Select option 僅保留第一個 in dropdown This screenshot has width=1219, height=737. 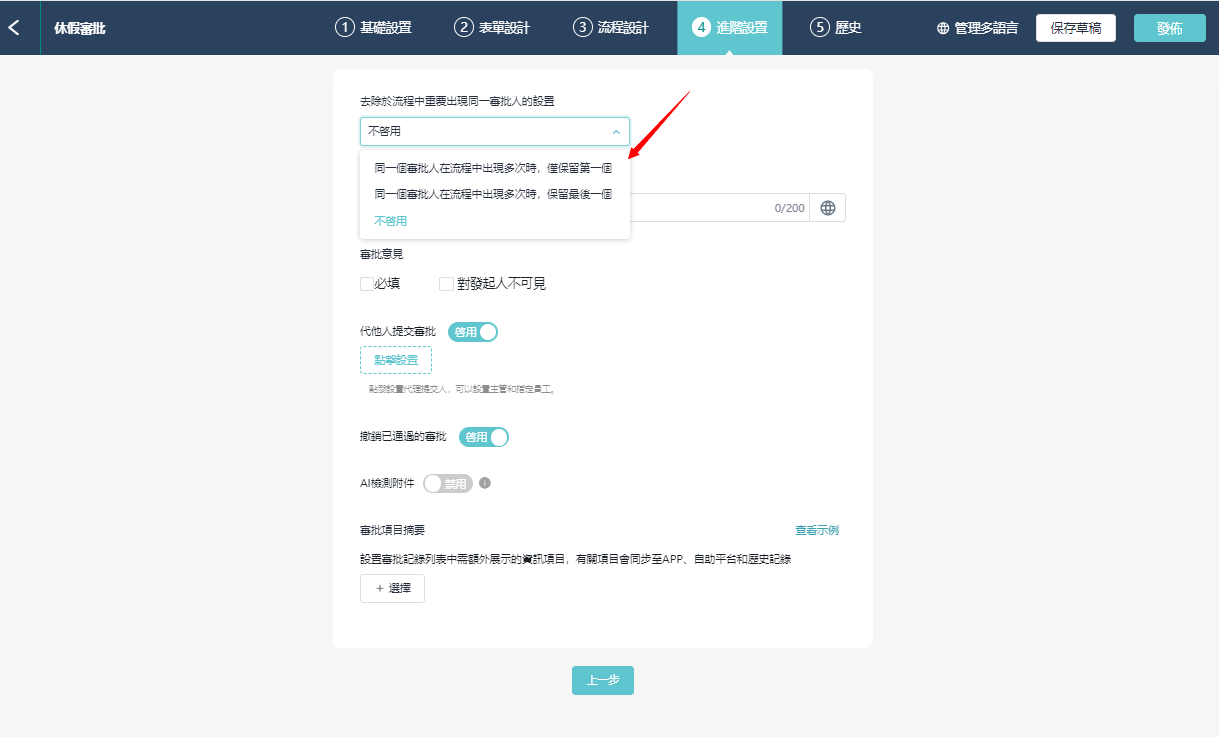click(493, 168)
